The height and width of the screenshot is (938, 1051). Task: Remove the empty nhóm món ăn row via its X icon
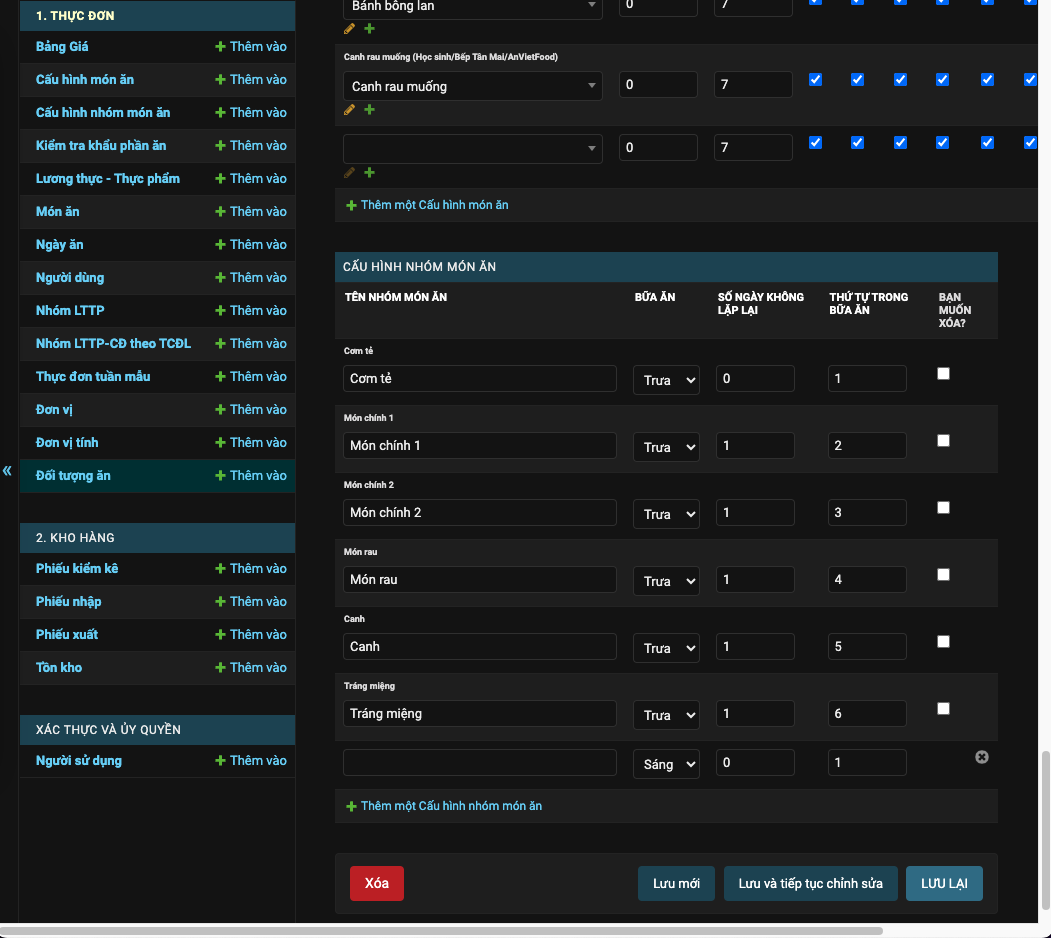coord(981,757)
